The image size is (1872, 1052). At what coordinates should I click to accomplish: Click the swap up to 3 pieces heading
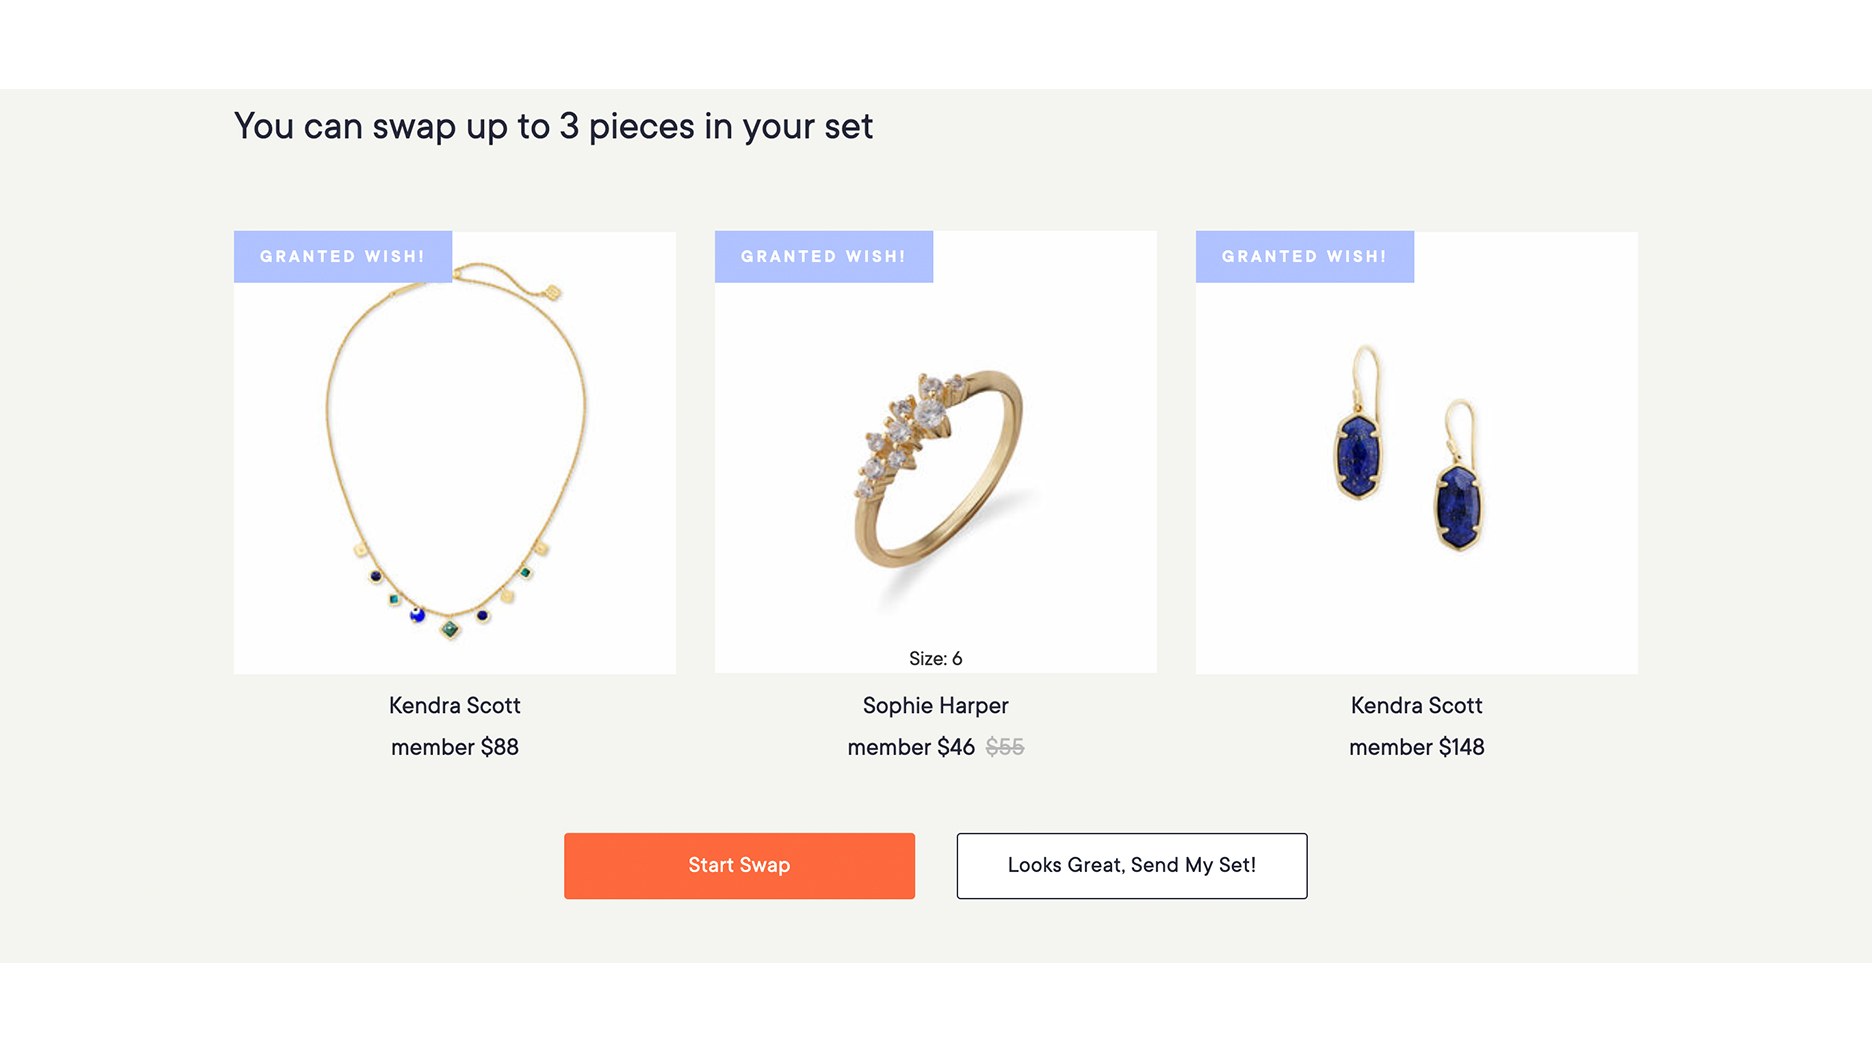(553, 127)
